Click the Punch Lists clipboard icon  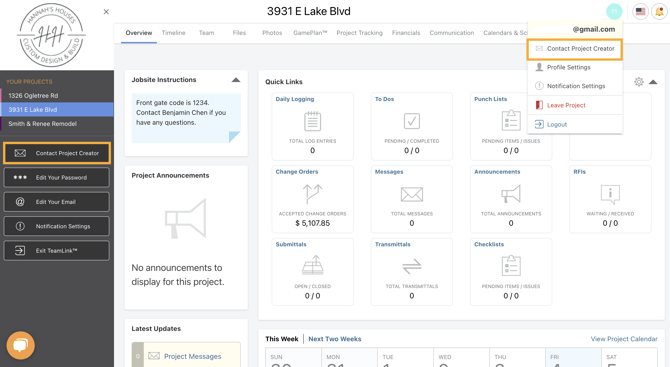pyautogui.click(x=511, y=120)
